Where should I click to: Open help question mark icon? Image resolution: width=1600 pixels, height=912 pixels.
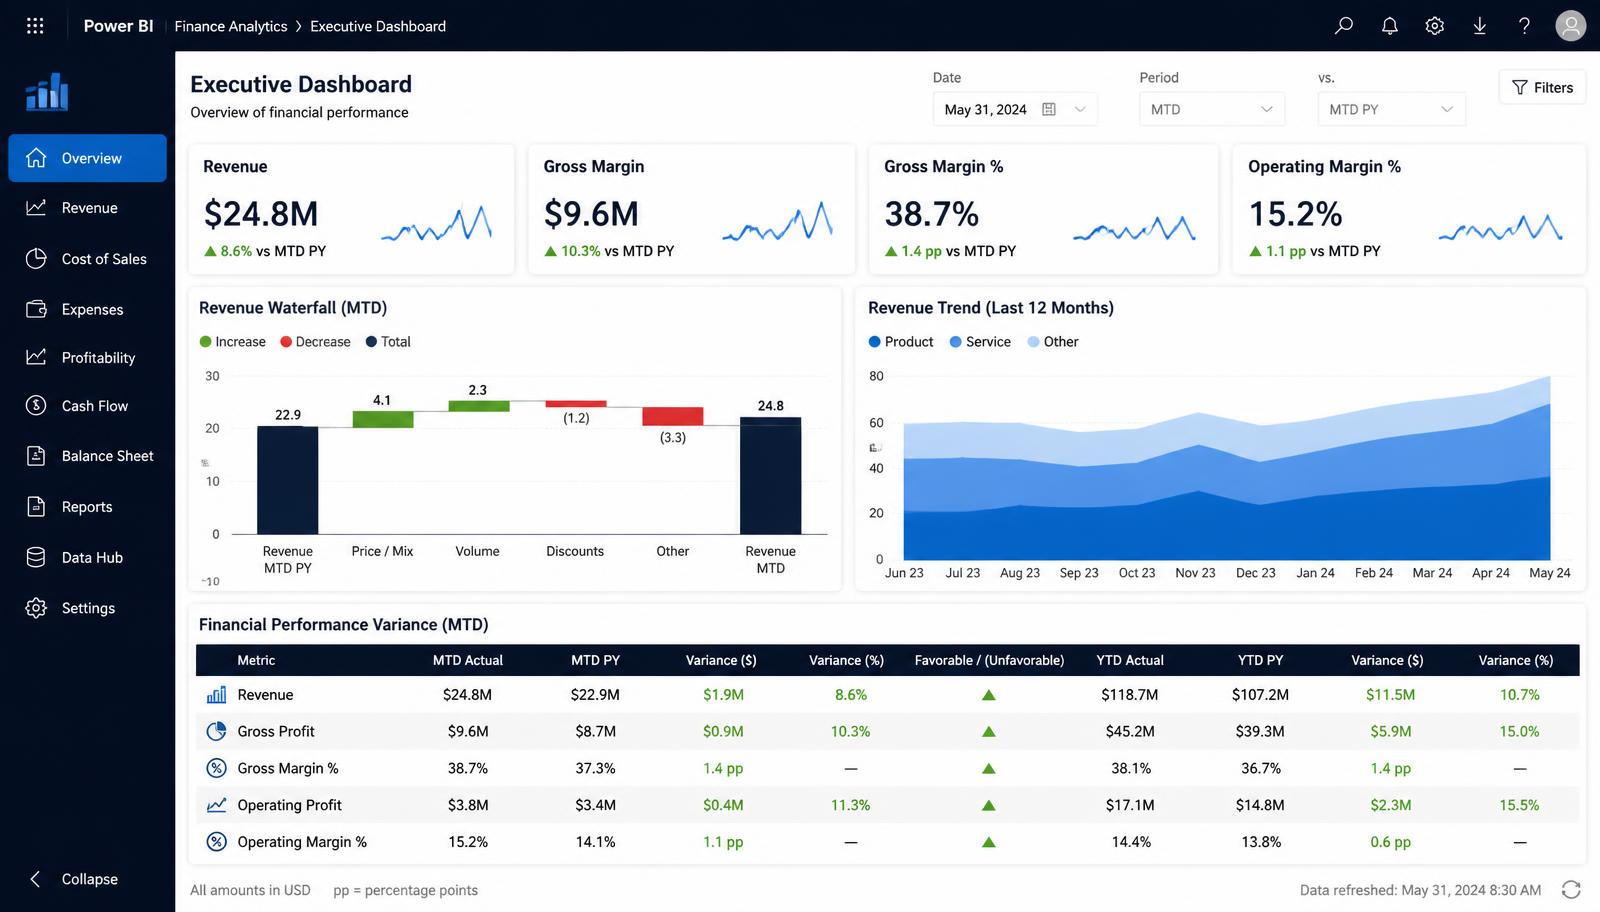coord(1524,26)
